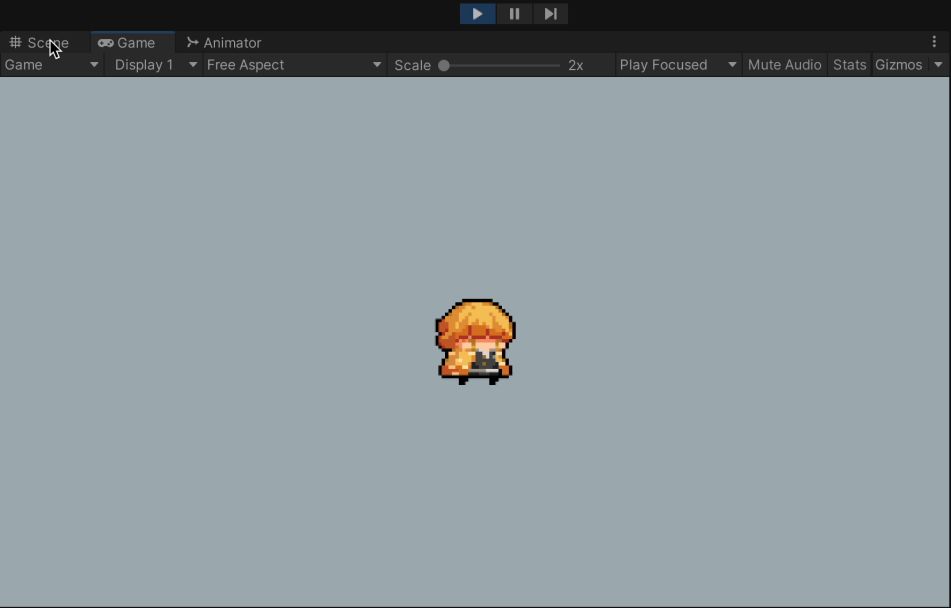Expand the arrow next to Gizmos
Image resolution: width=951 pixels, height=608 pixels.
point(938,65)
